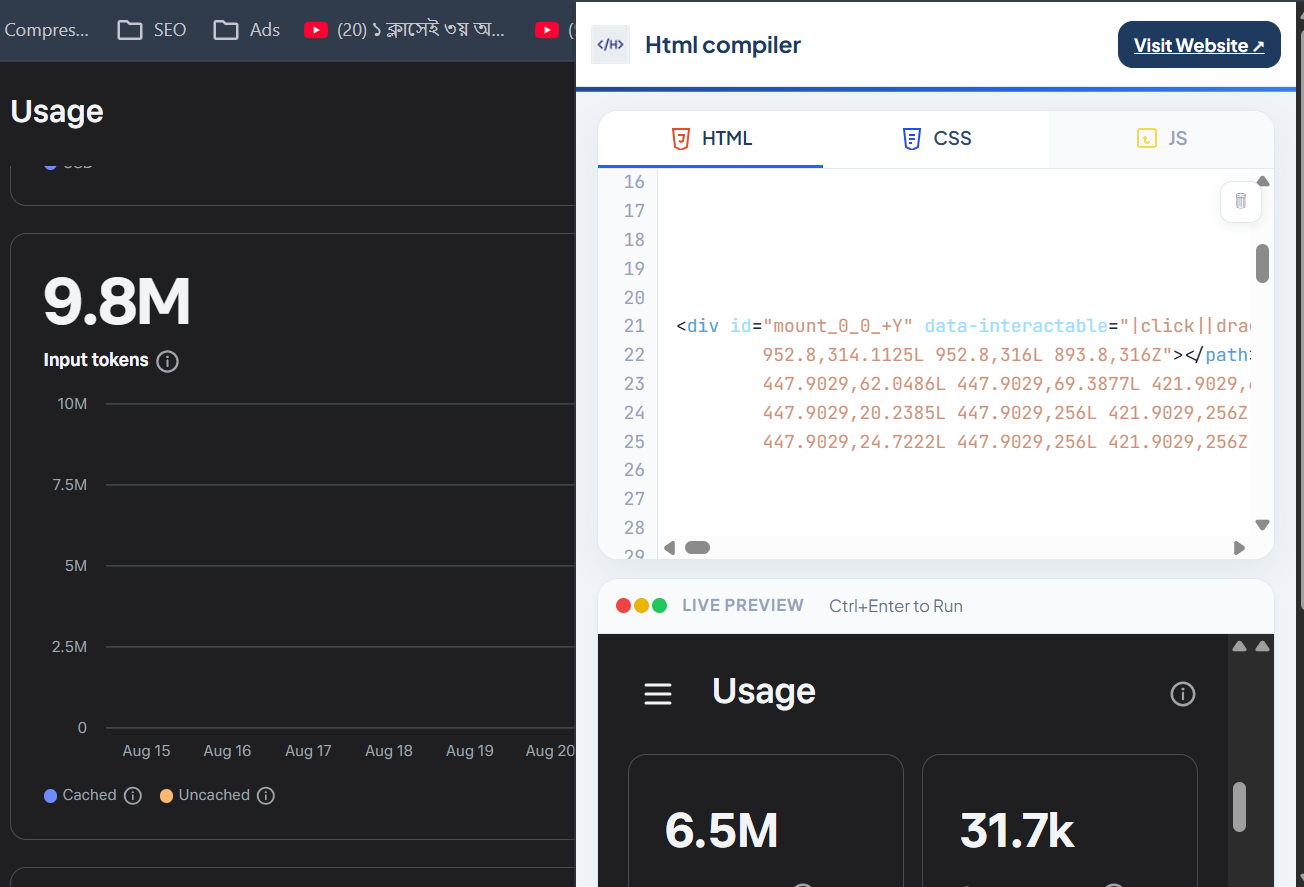The image size is (1304, 887).
Task: Click the code editor's vertical scrollbar thumb
Action: tap(1262, 263)
